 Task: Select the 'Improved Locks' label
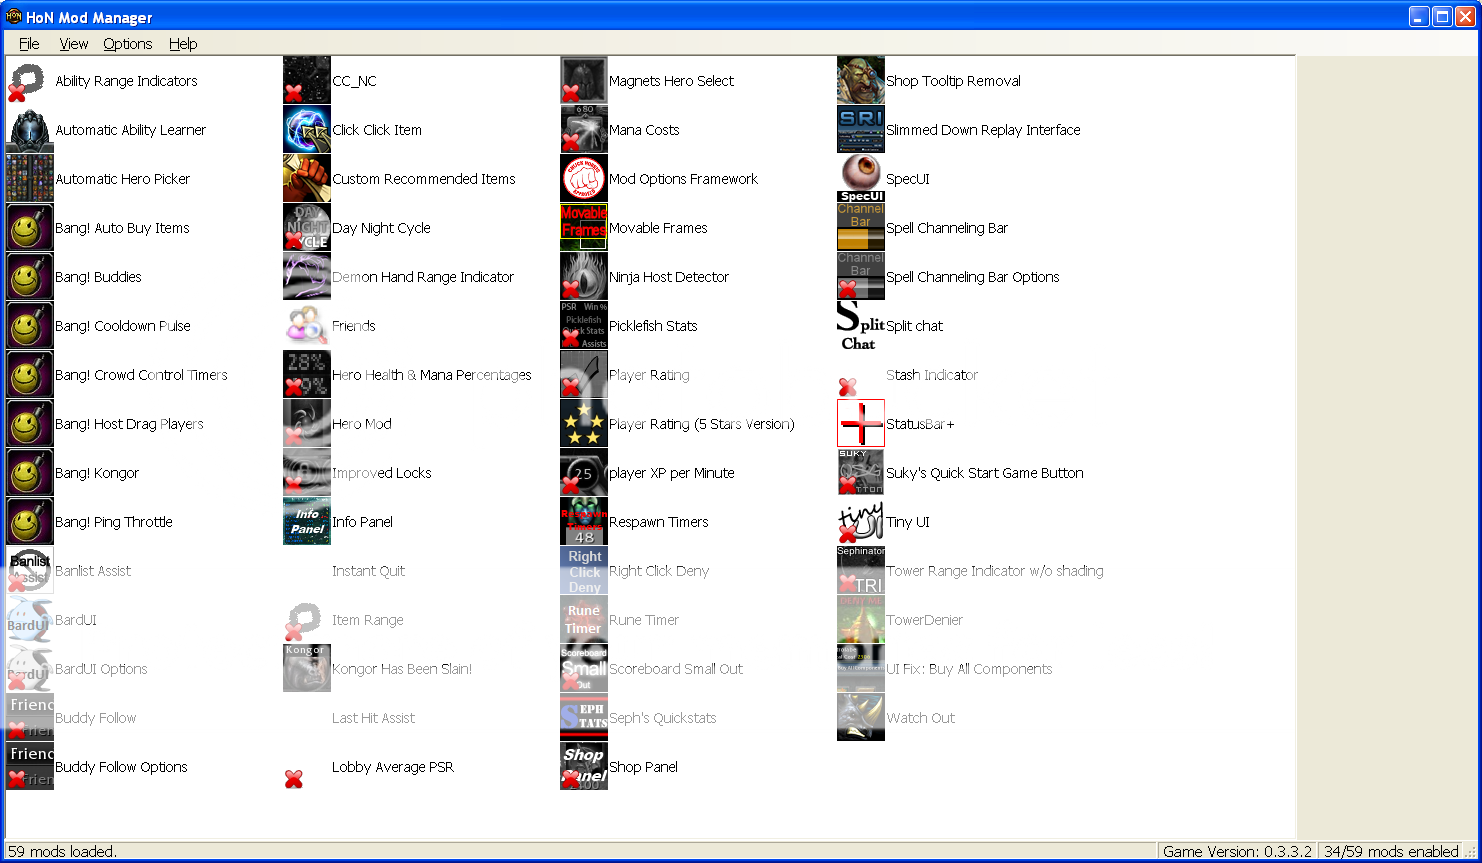(382, 473)
